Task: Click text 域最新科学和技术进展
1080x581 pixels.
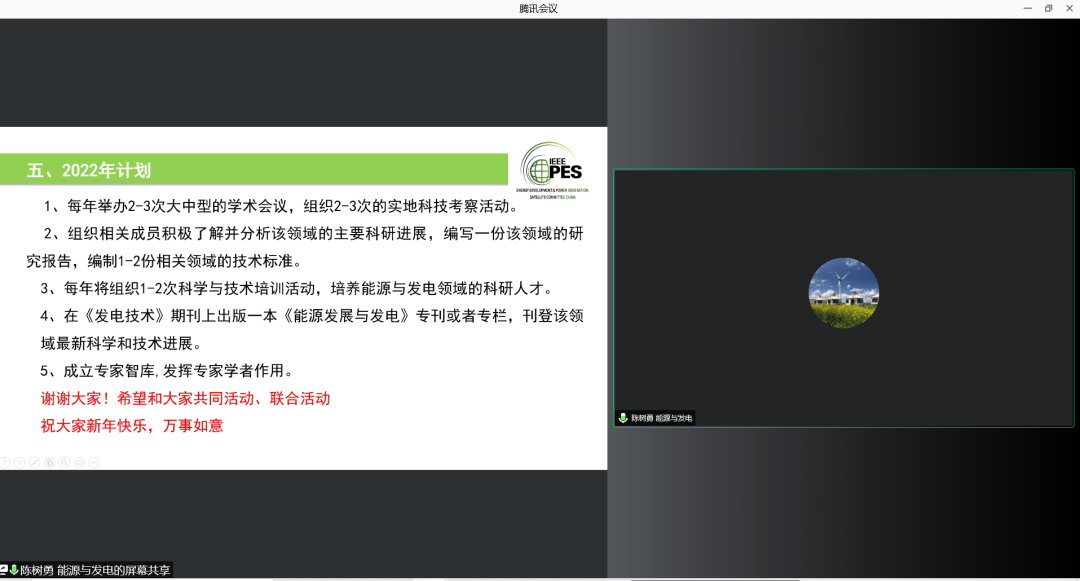Action: point(121,344)
